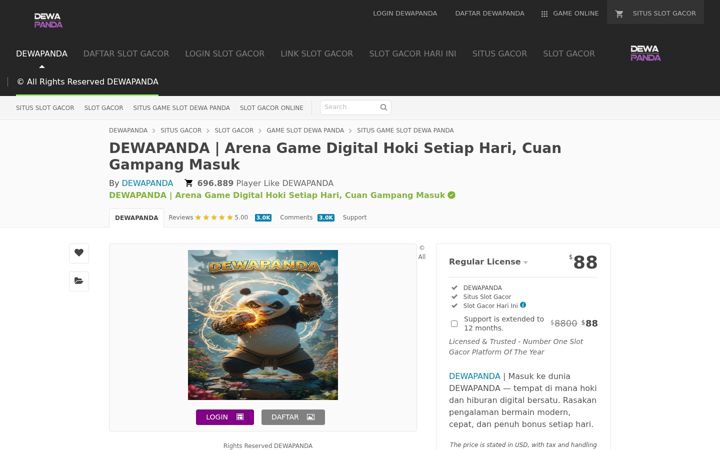The width and height of the screenshot is (720, 450).
Task: Click the gray DAFTAR button
Action: click(293, 417)
